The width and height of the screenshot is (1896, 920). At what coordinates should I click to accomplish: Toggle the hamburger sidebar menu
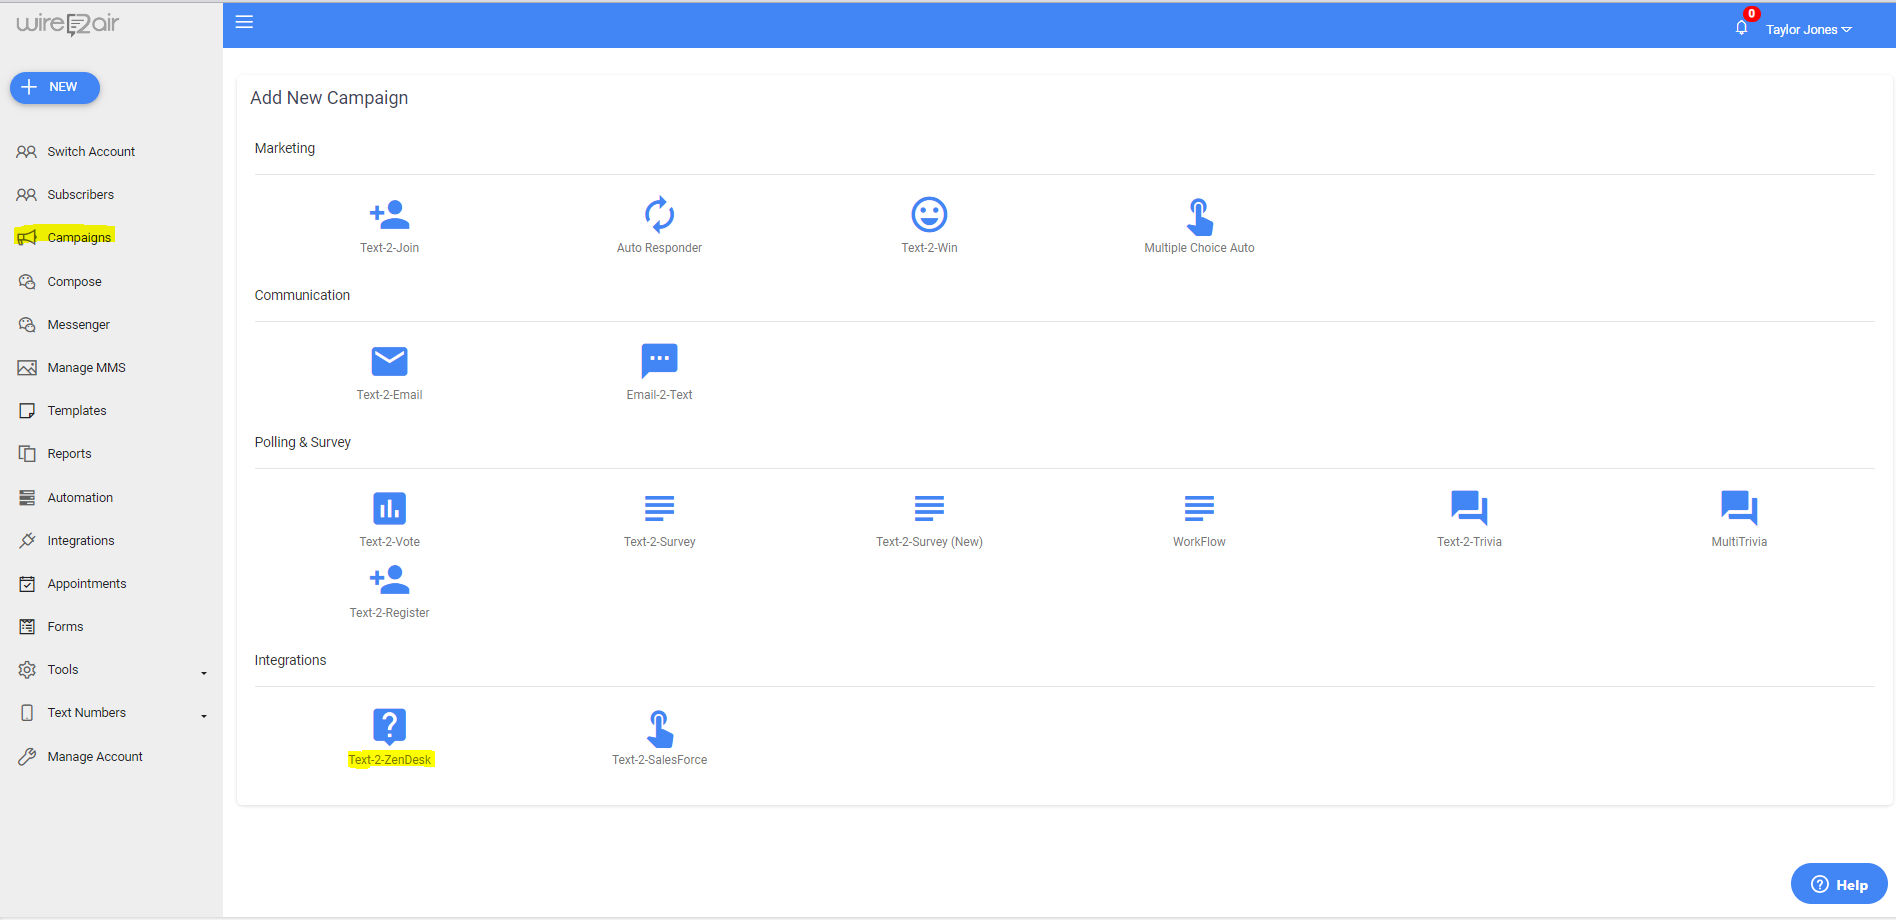click(x=244, y=22)
